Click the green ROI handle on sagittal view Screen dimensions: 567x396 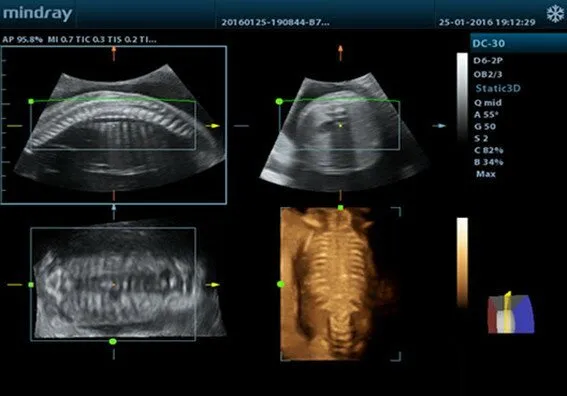coord(31,102)
